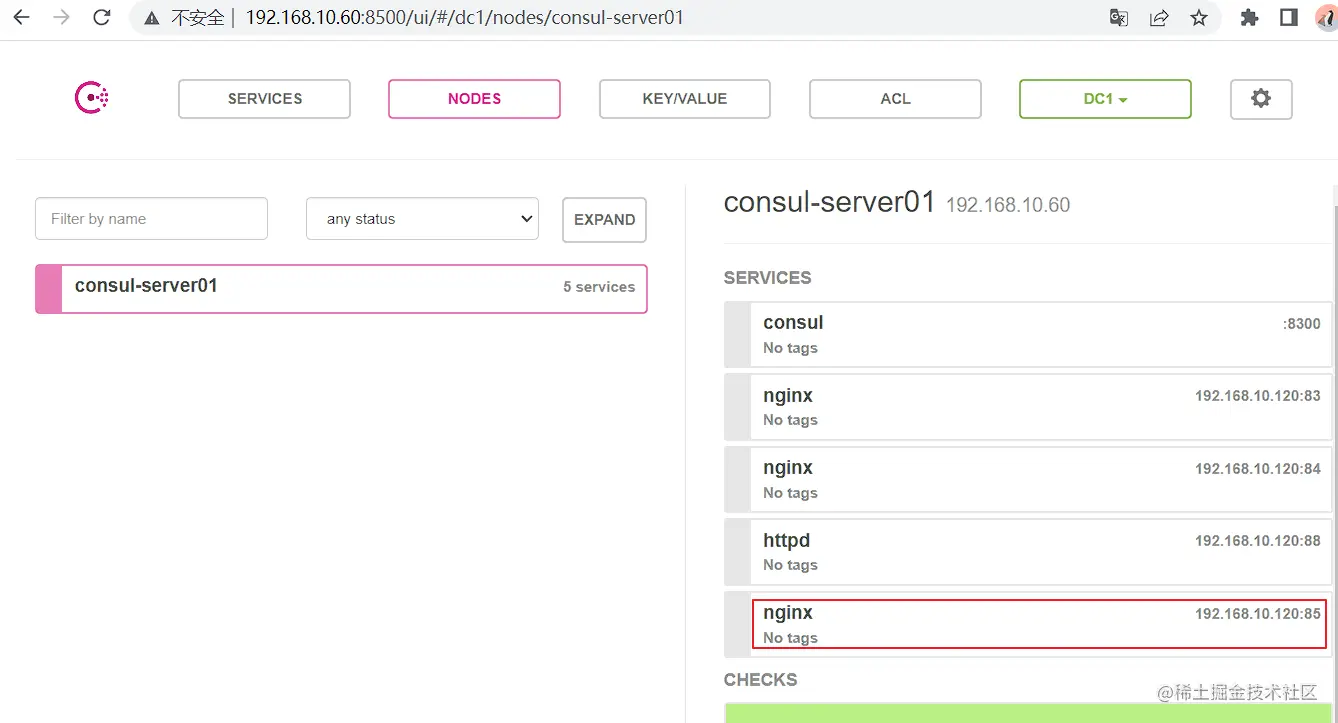Open settings via the gear icon
The image size is (1338, 723).
[x=1261, y=99]
